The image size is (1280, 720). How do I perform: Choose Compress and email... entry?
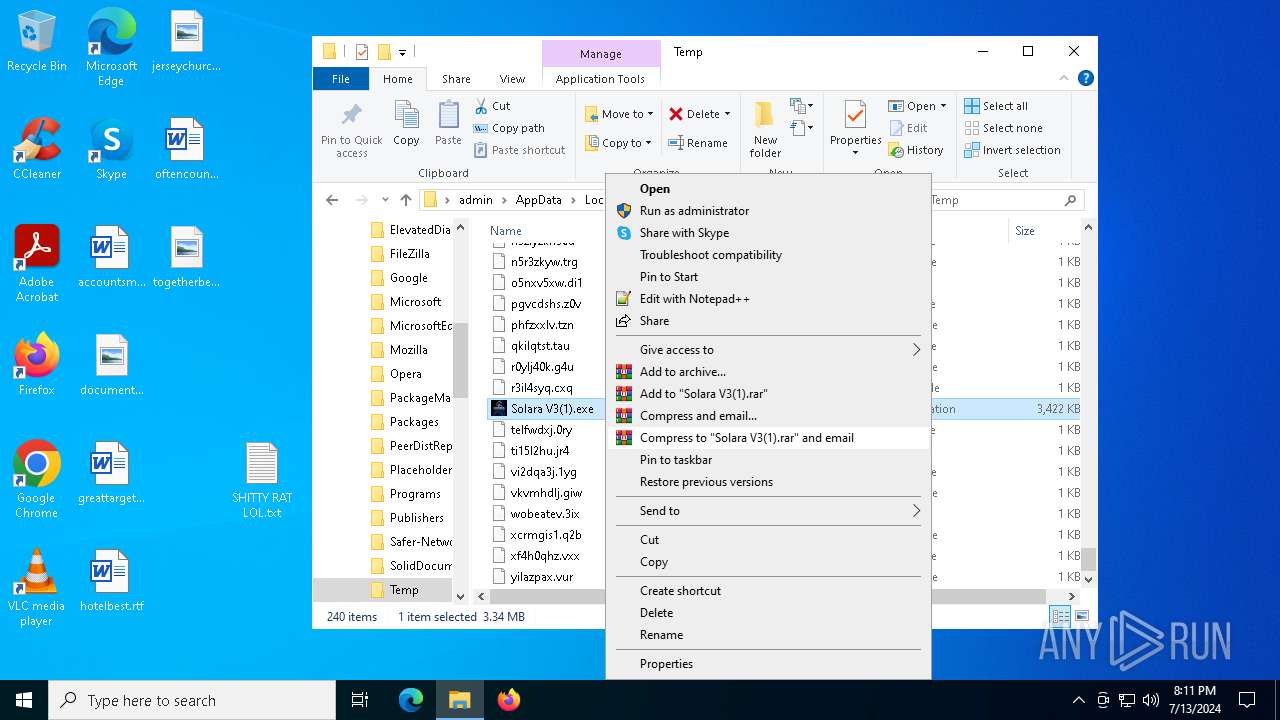tap(769, 416)
